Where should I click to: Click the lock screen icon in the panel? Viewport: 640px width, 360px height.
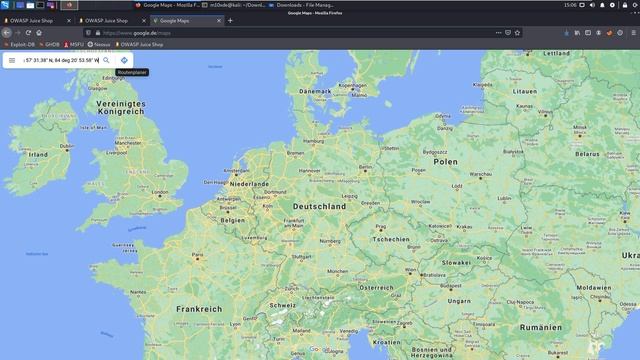[625, 5]
